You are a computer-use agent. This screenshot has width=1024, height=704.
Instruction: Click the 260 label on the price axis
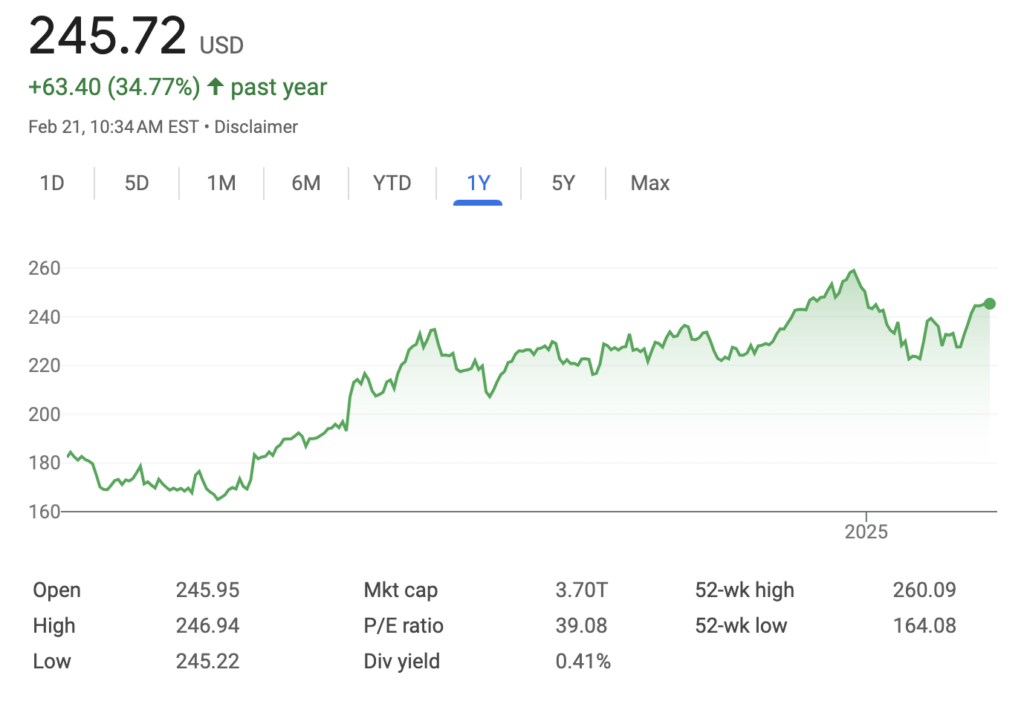[46, 268]
